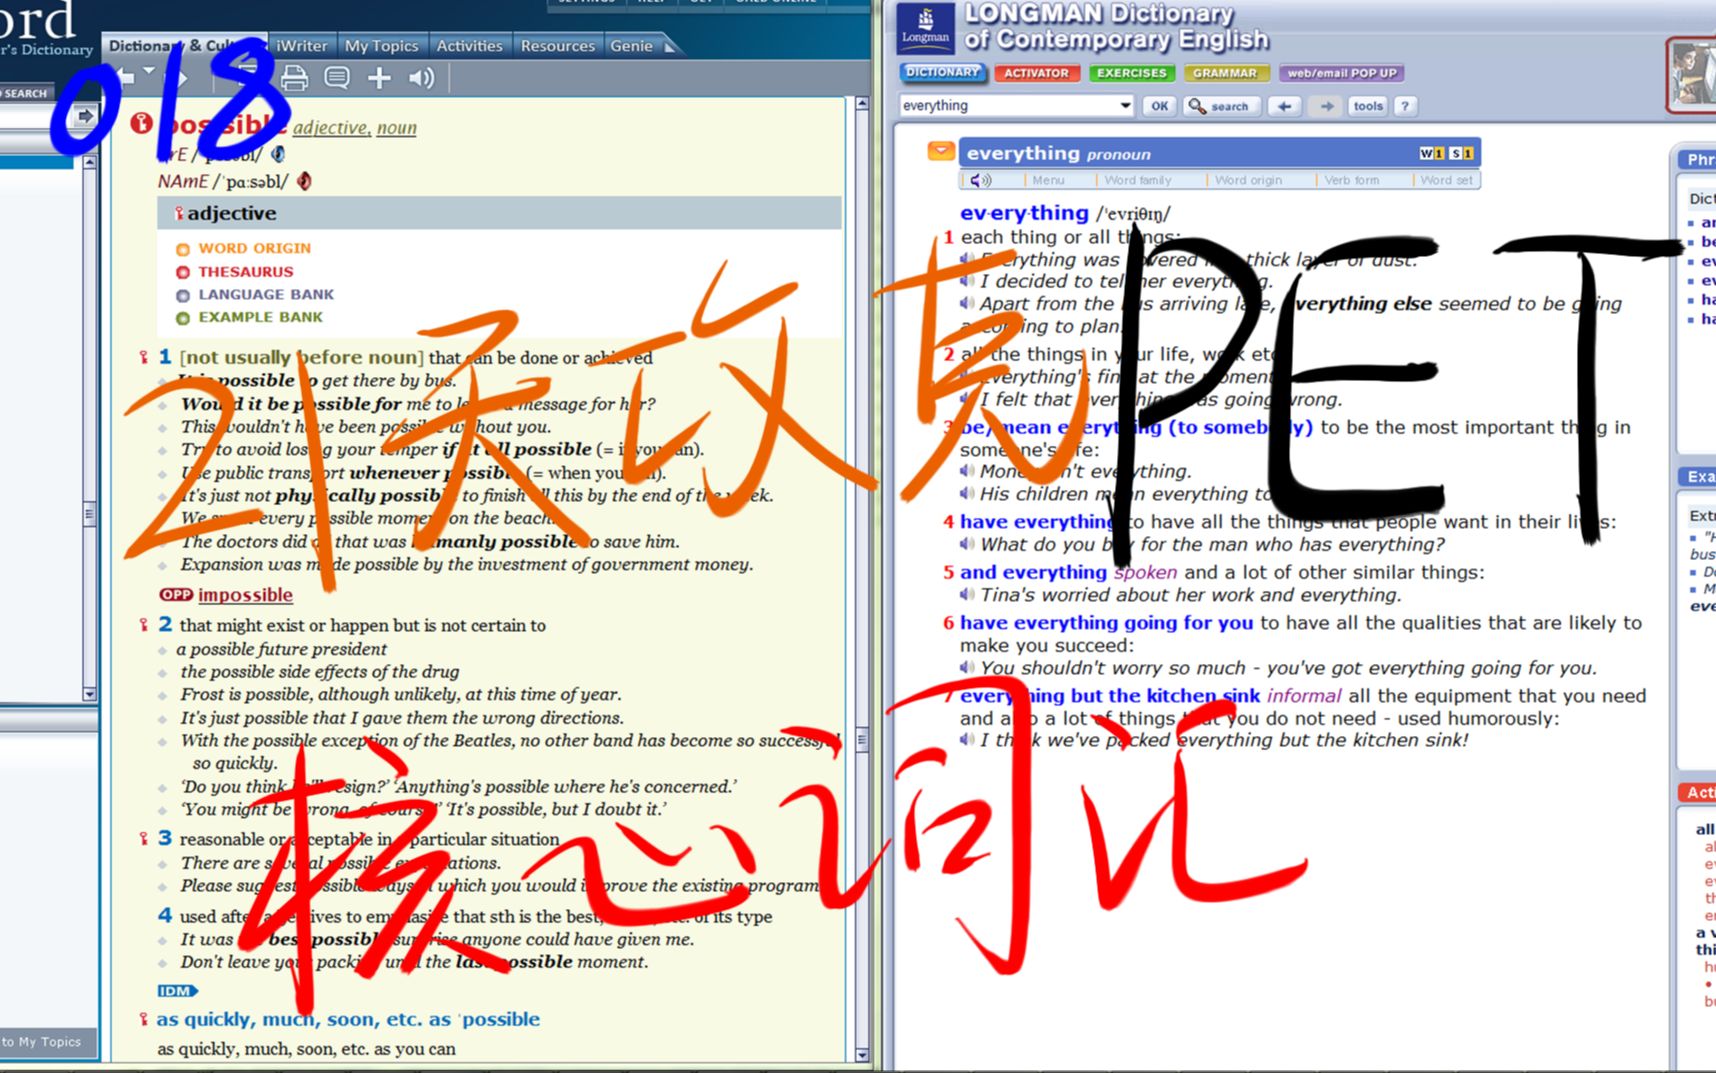
Task: Click the plus icon in Oxford toolbar
Action: click(x=379, y=78)
